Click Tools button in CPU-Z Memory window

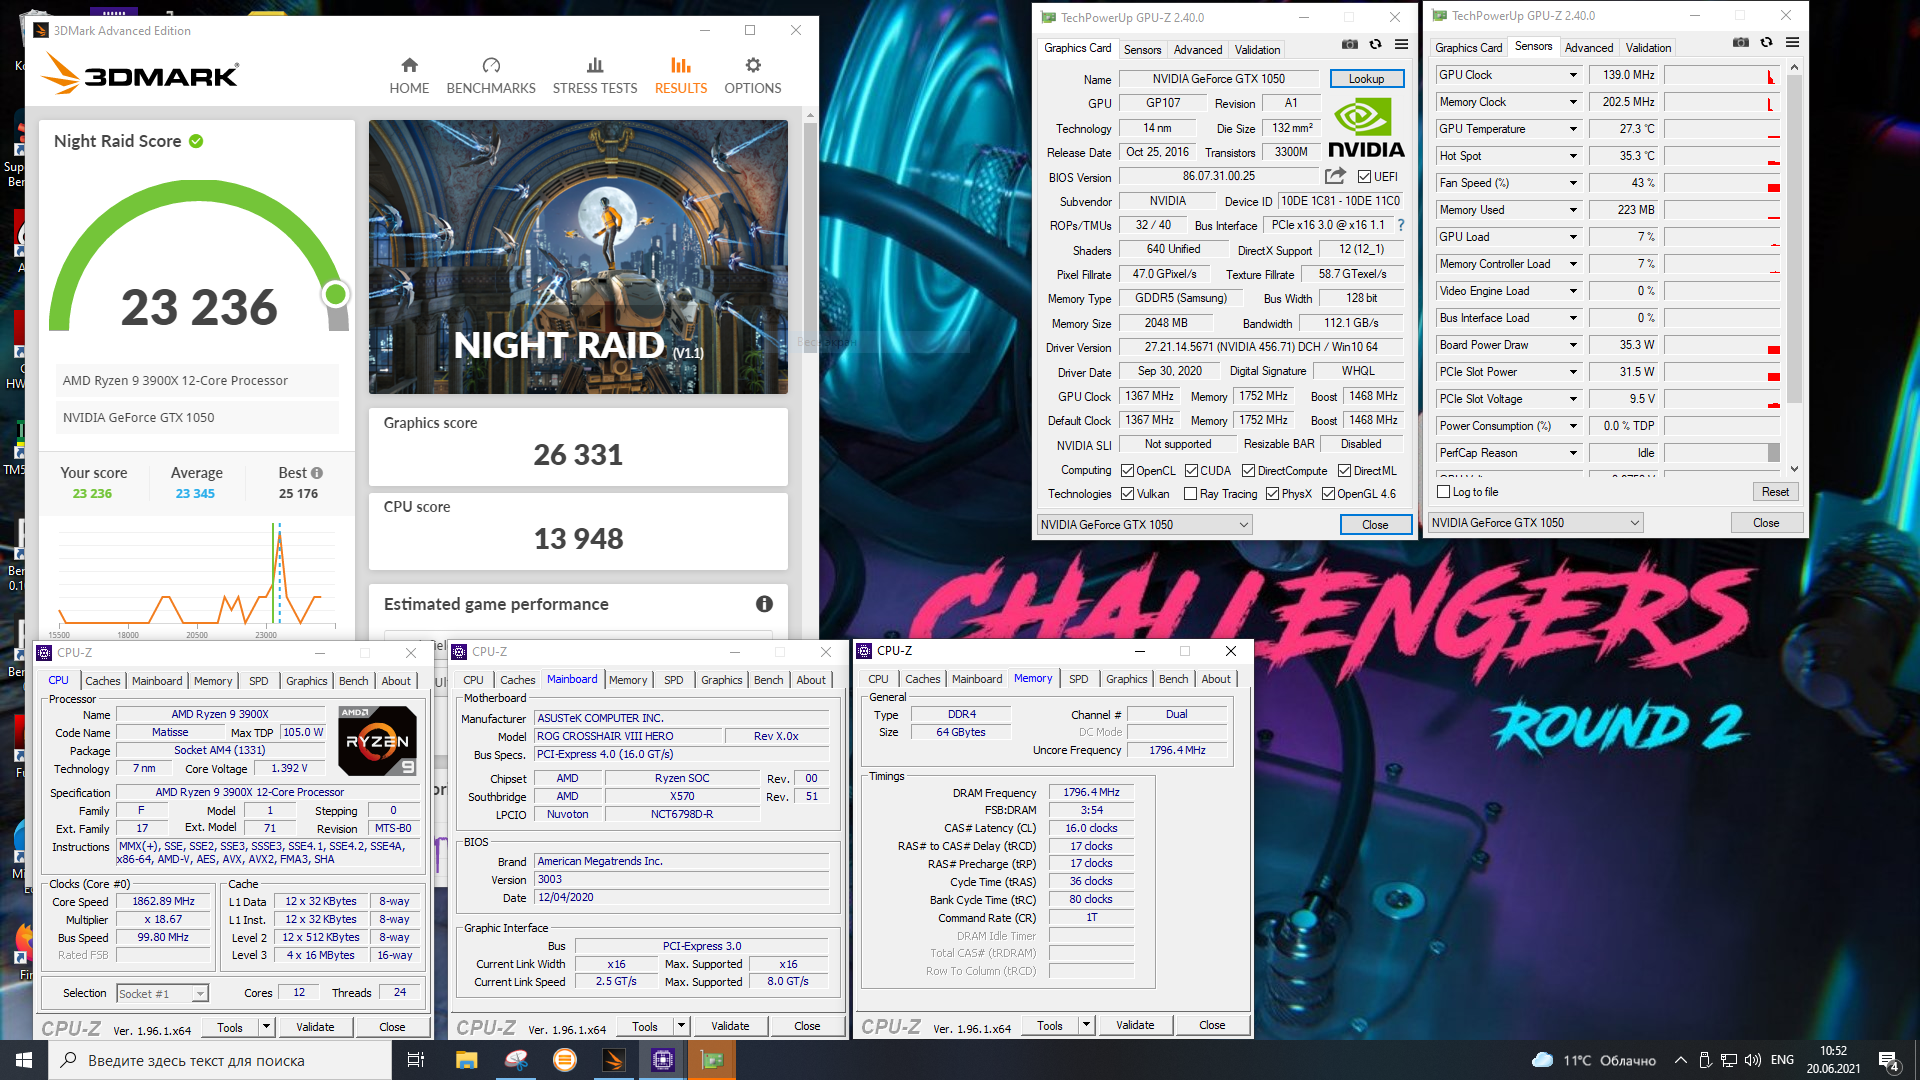(x=1050, y=1025)
